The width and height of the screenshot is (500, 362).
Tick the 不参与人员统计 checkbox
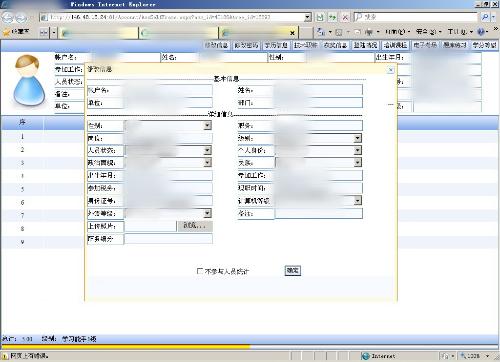pyautogui.click(x=200, y=271)
